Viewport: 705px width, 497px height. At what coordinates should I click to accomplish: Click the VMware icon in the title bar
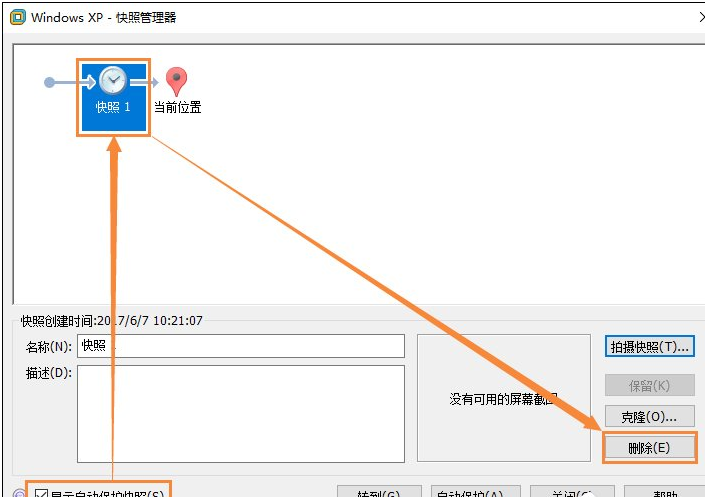(x=18, y=17)
